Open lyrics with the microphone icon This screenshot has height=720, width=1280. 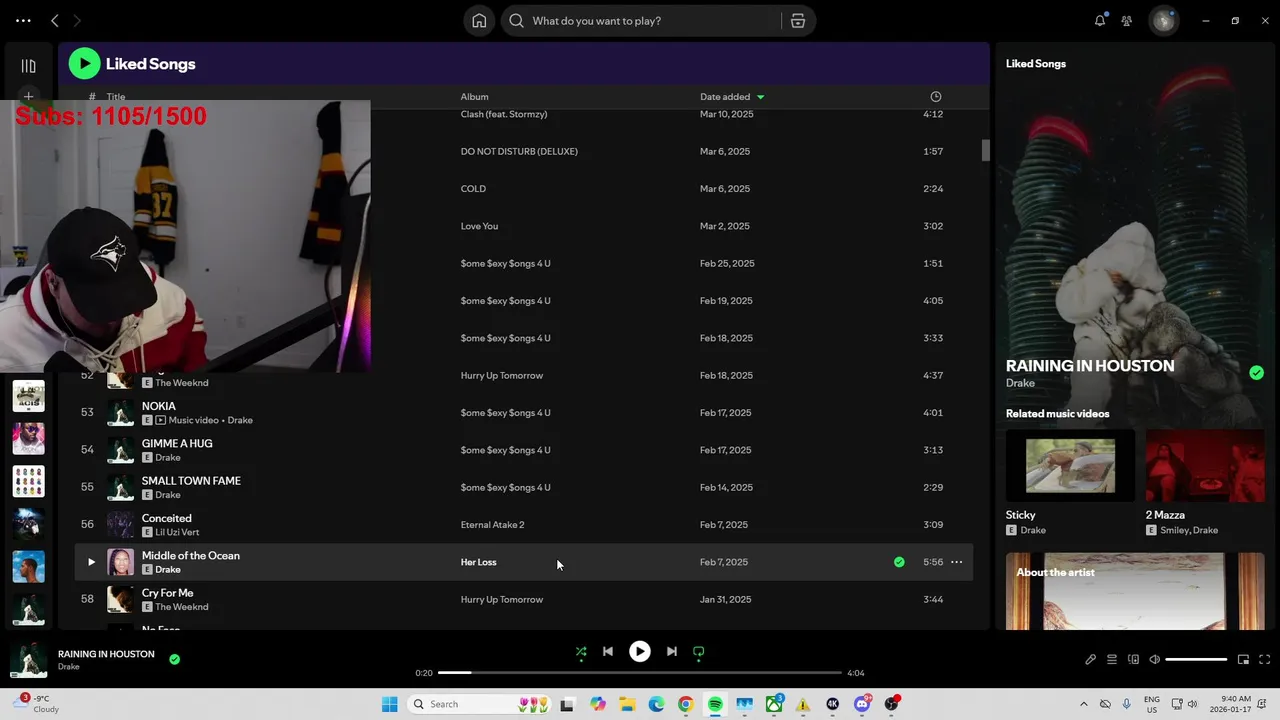coord(1091,660)
